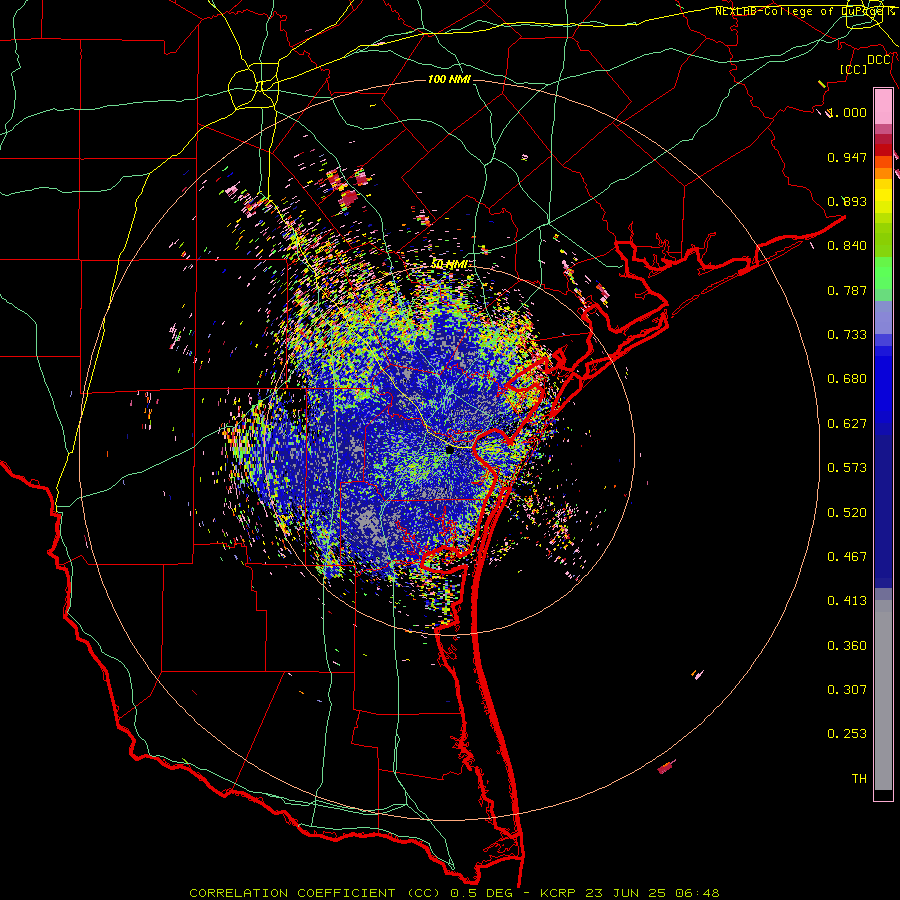
Task: Select the 0.360 legend value
Action: (x=847, y=646)
